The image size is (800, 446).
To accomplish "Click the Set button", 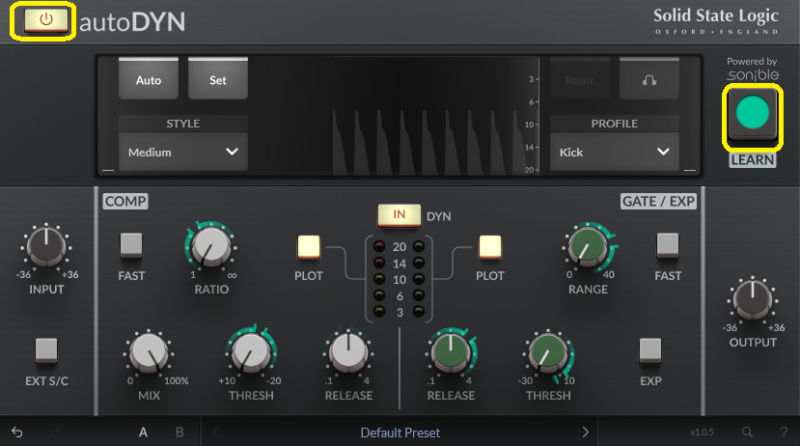I will point(217,80).
